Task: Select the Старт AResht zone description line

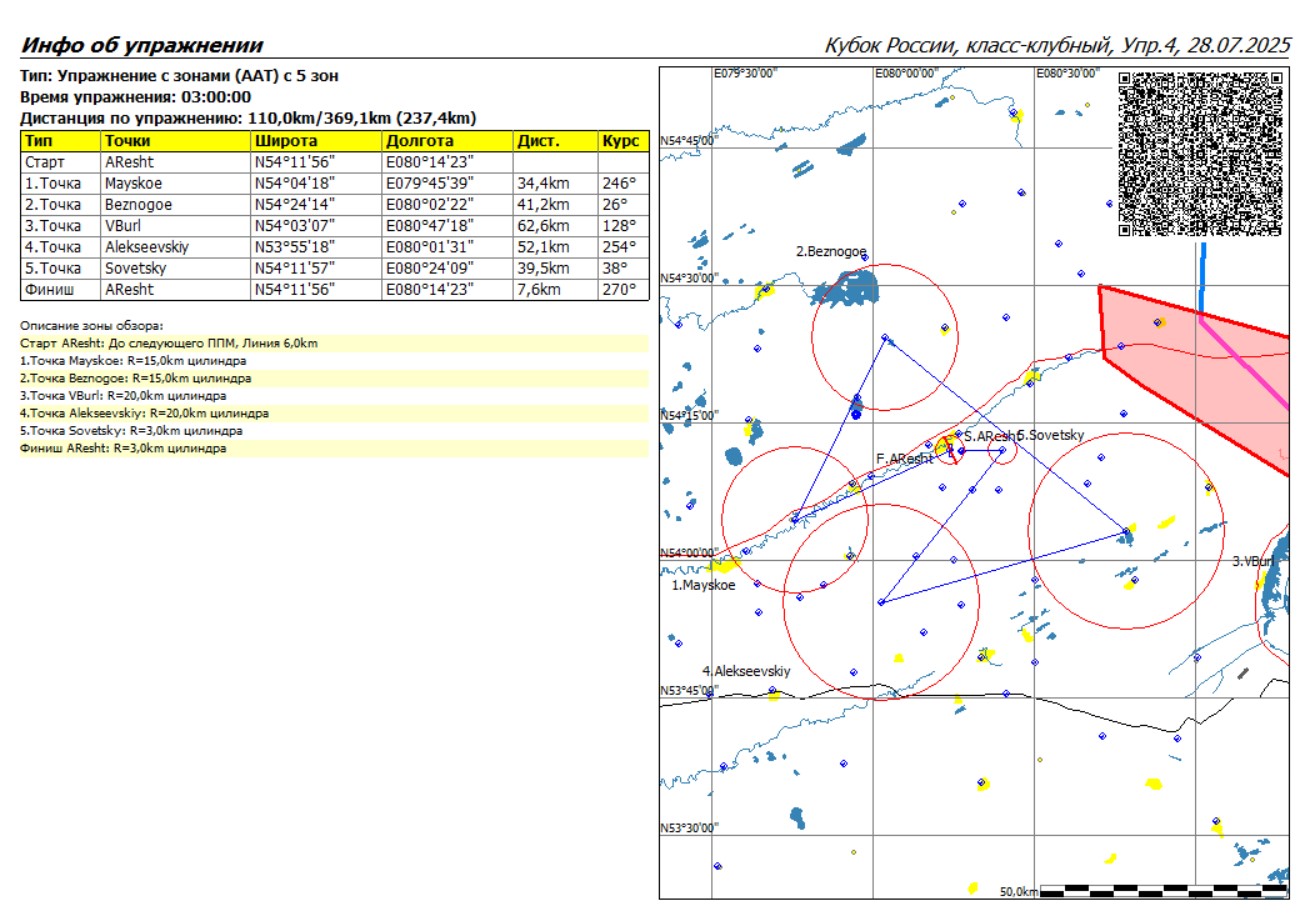Action: click(x=170, y=343)
